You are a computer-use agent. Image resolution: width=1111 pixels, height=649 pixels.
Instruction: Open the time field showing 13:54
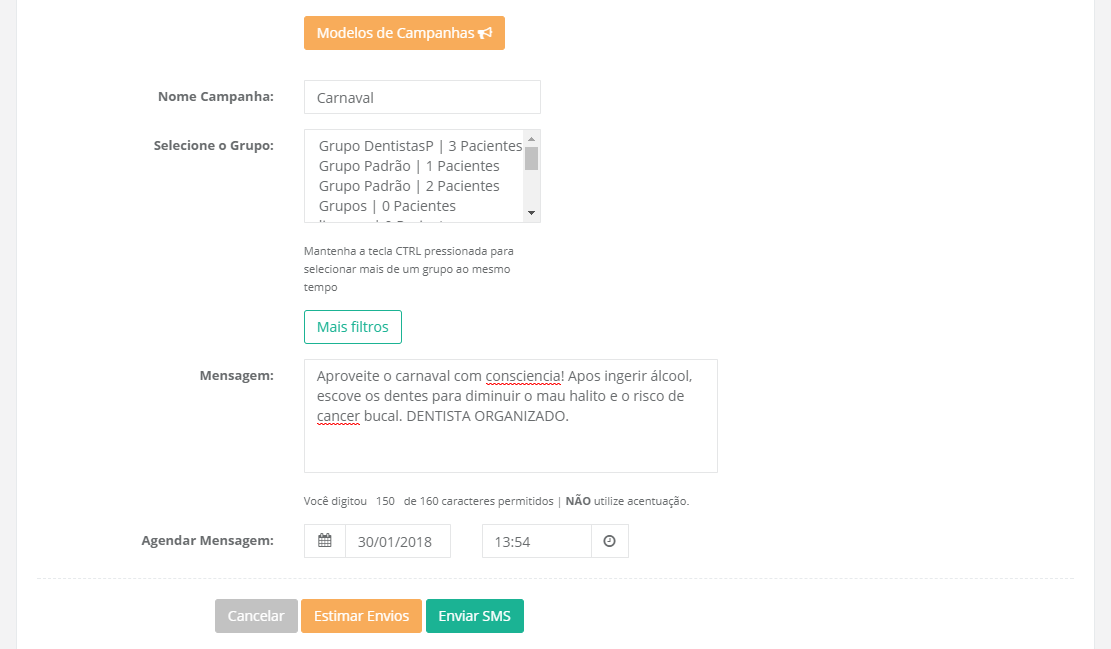click(x=536, y=541)
